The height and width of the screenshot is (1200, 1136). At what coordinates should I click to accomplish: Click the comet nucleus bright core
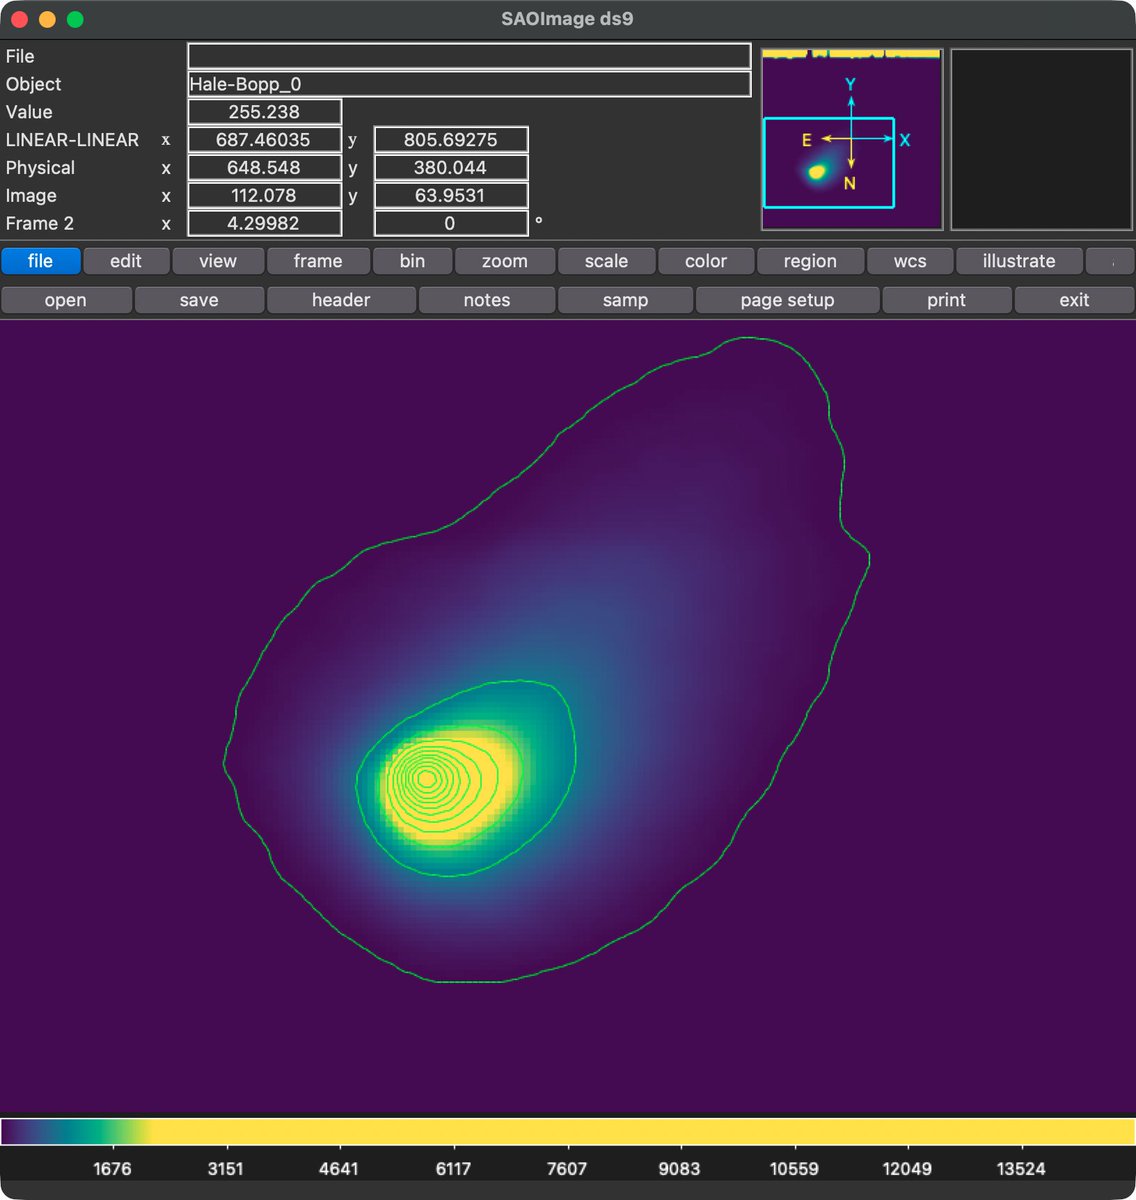pyautogui.click(x=427, y=778)
